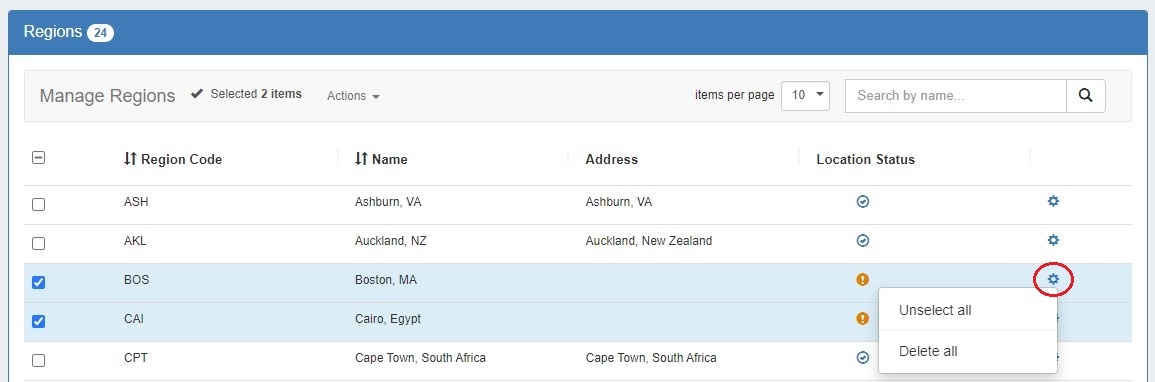Viewport: 1155px width, 382px height.
Task: Click the circled gear icon for Boston
Action: coord(1053,280)
